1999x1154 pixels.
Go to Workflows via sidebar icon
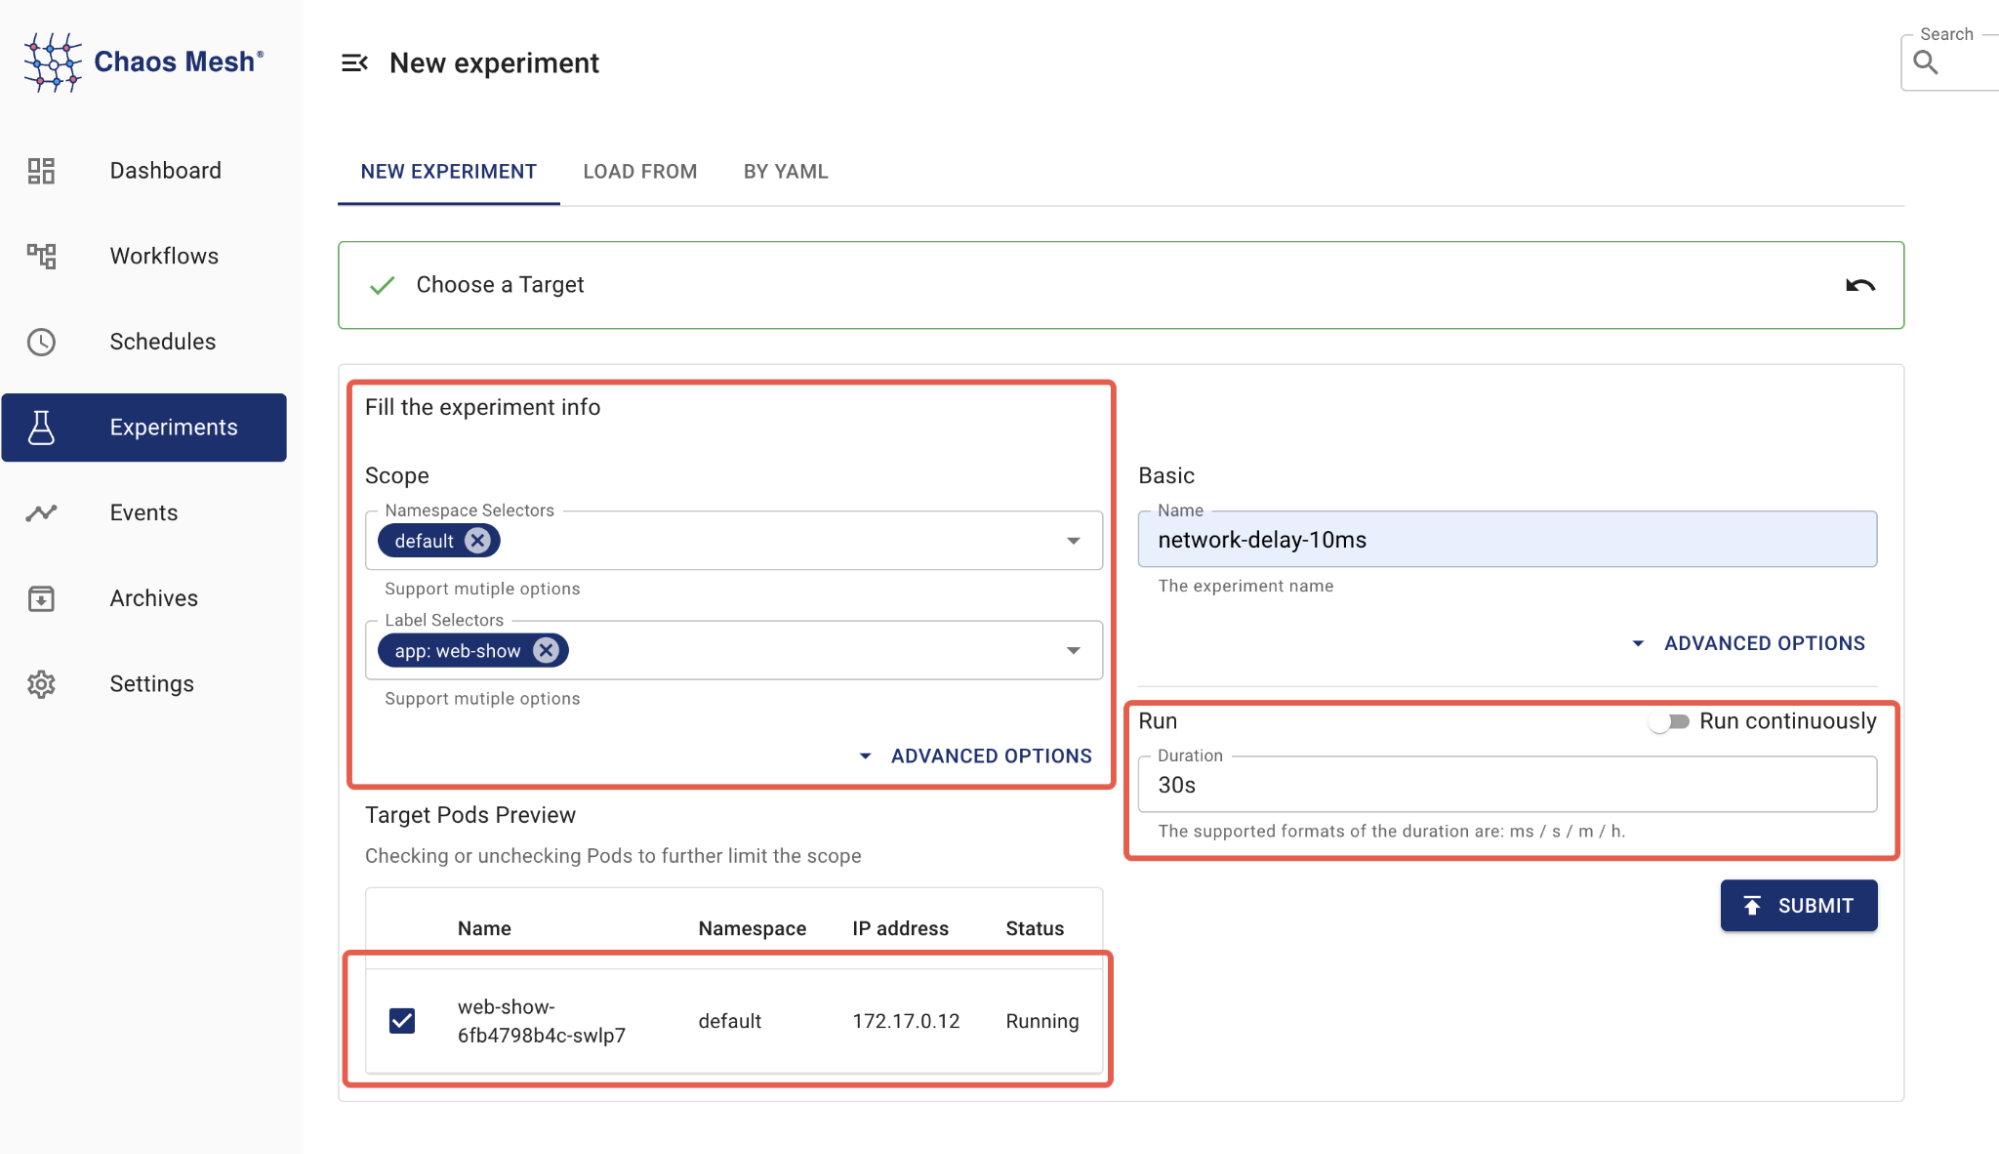[x=41, y=256]
